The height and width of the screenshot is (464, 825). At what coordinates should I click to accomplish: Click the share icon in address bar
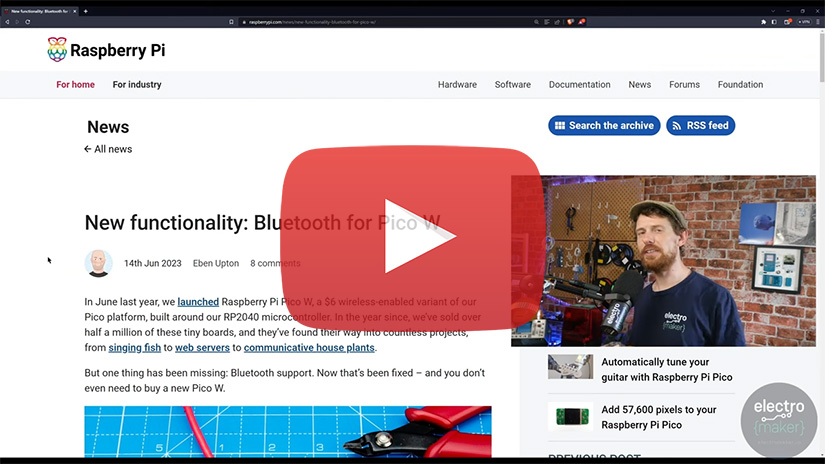tap(557, 22)
